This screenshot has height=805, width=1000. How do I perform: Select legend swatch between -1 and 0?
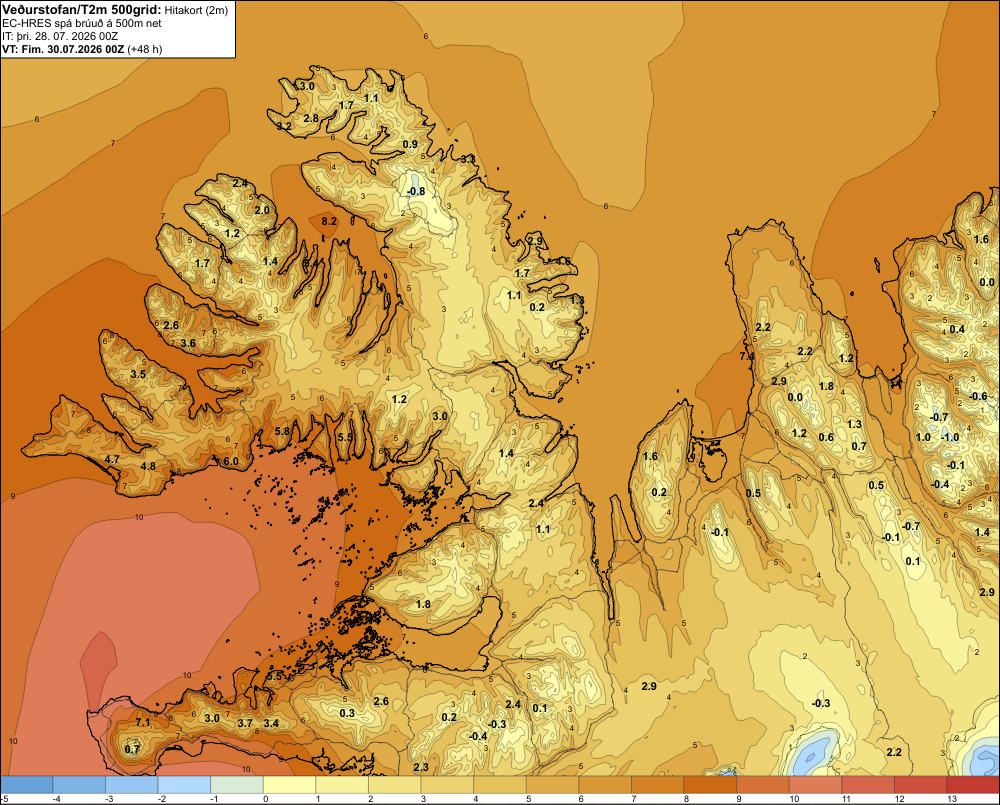(x=237, y=785)
